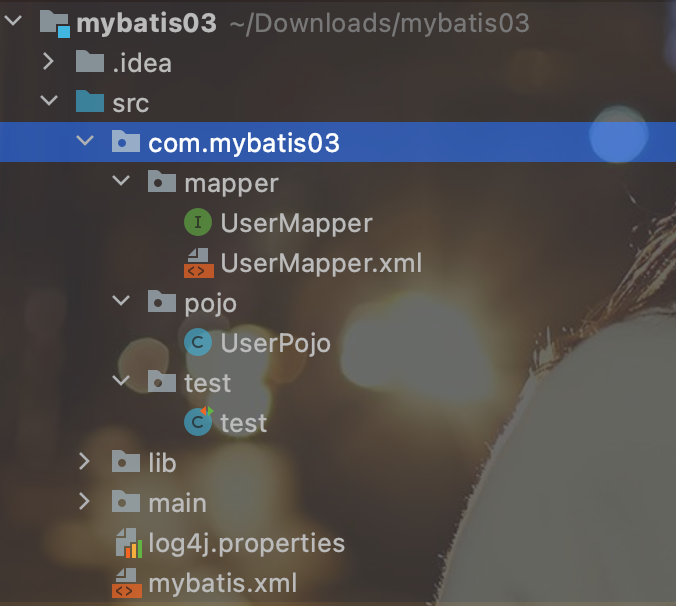Expand the lib folder

click(84, 461)
